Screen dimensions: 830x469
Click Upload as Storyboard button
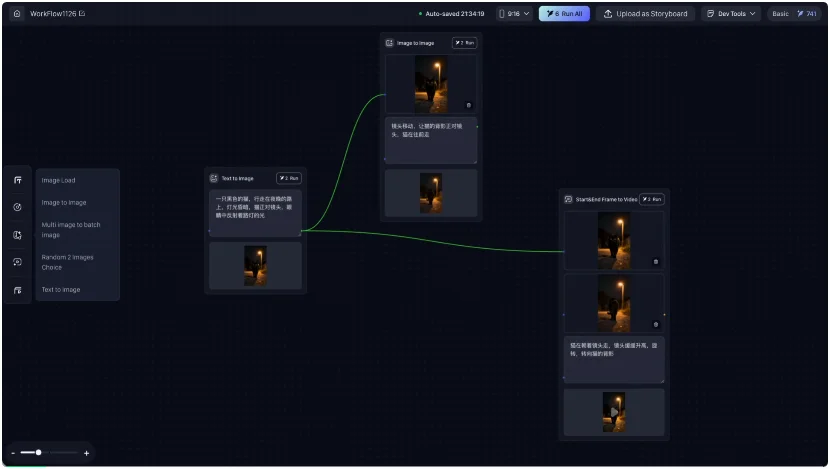[x=645, y=14]
